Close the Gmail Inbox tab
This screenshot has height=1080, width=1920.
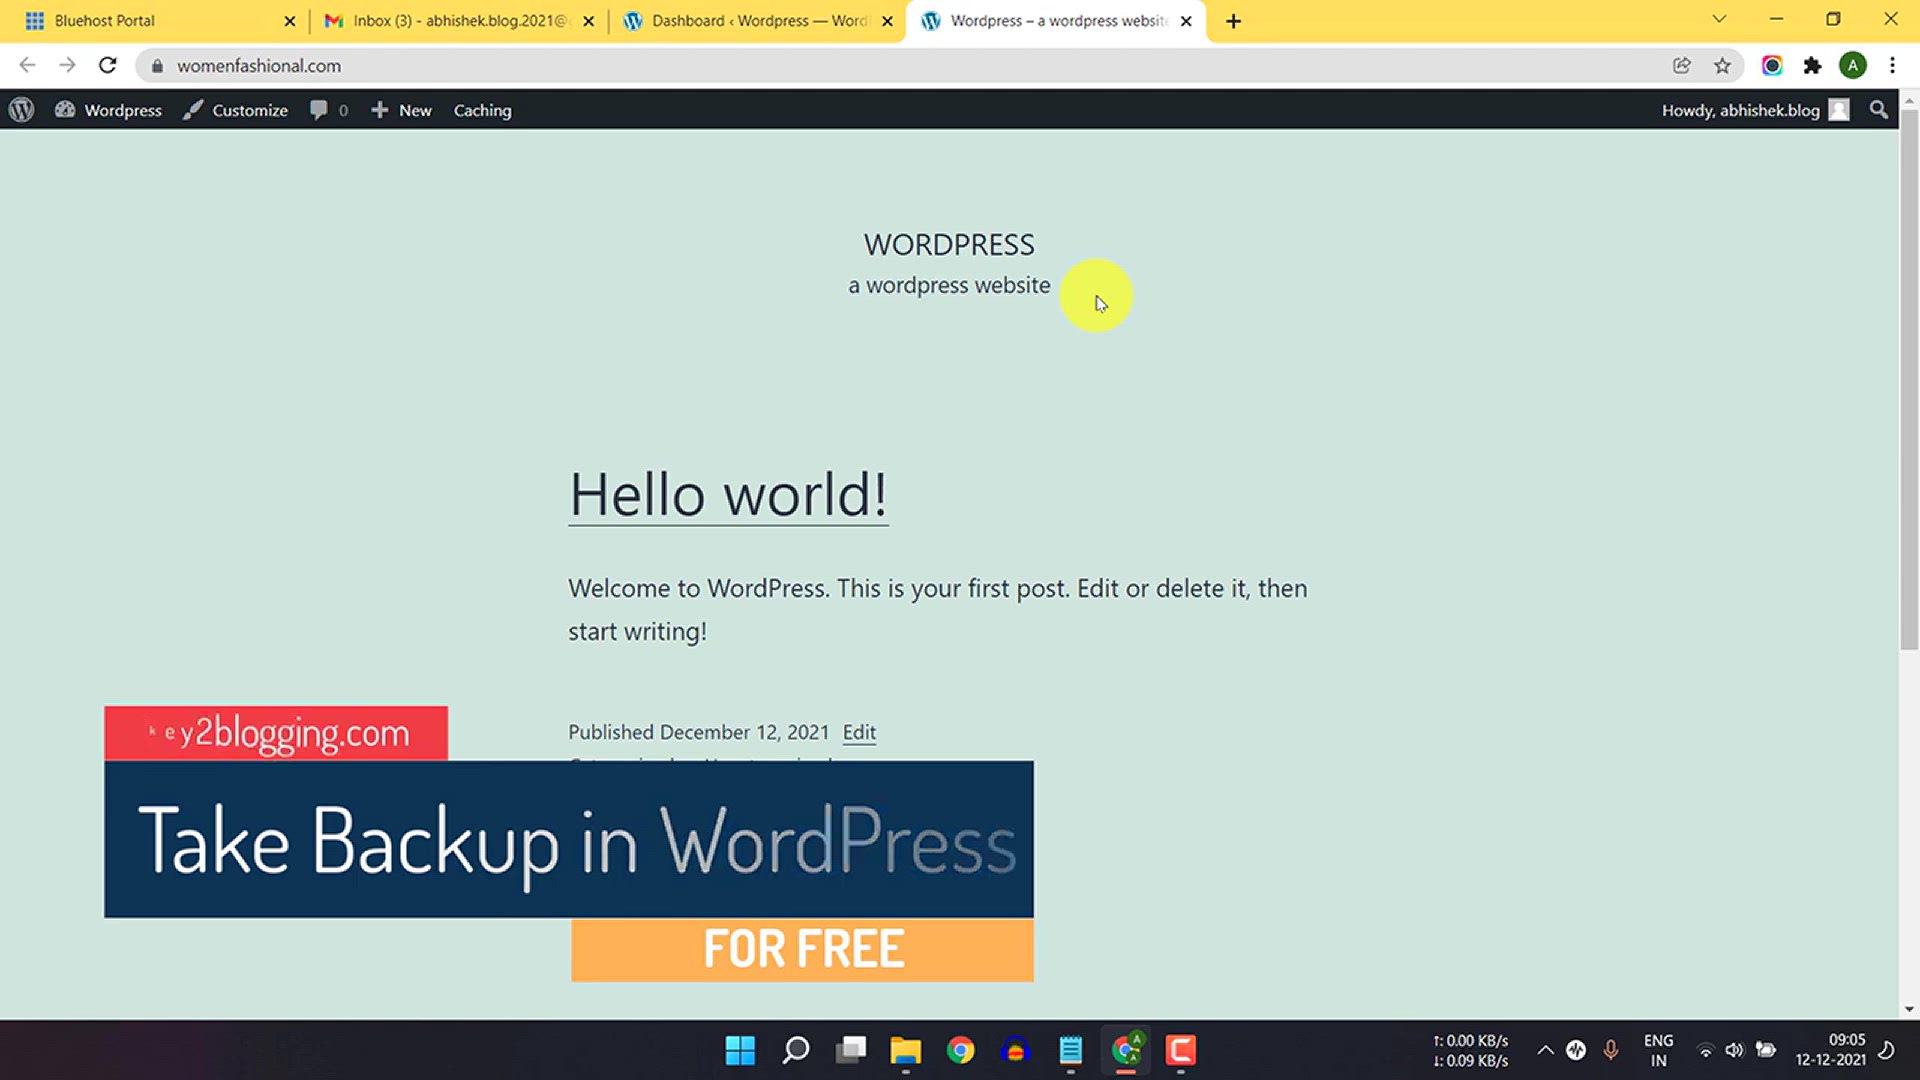coord(588,21)
